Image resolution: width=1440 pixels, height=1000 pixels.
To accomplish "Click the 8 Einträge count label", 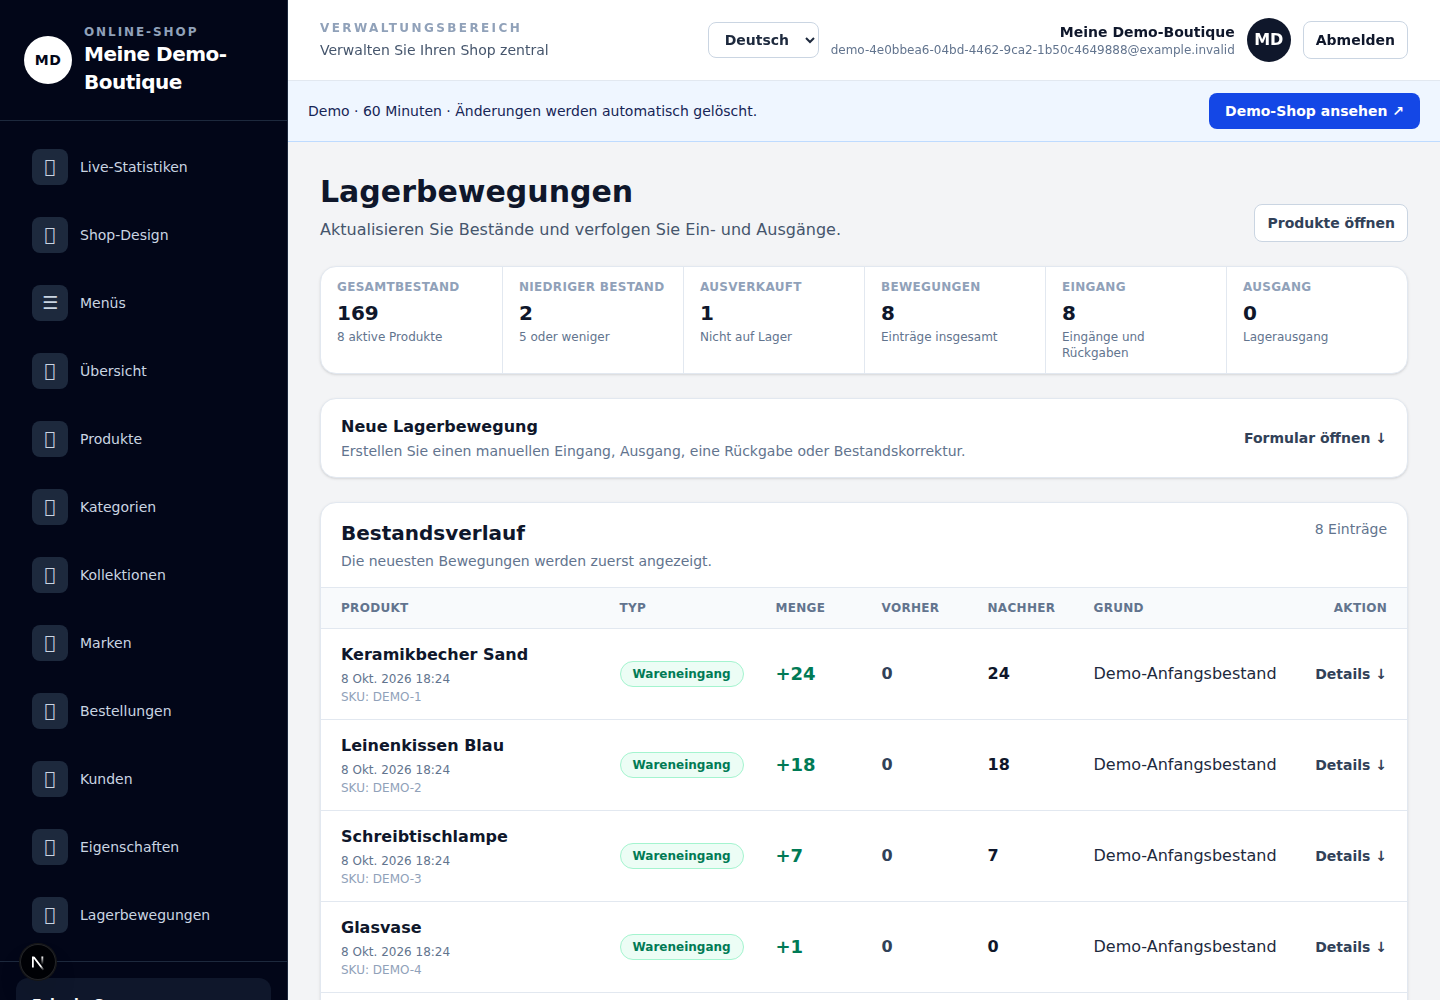I will click(x=1351, y=529).
